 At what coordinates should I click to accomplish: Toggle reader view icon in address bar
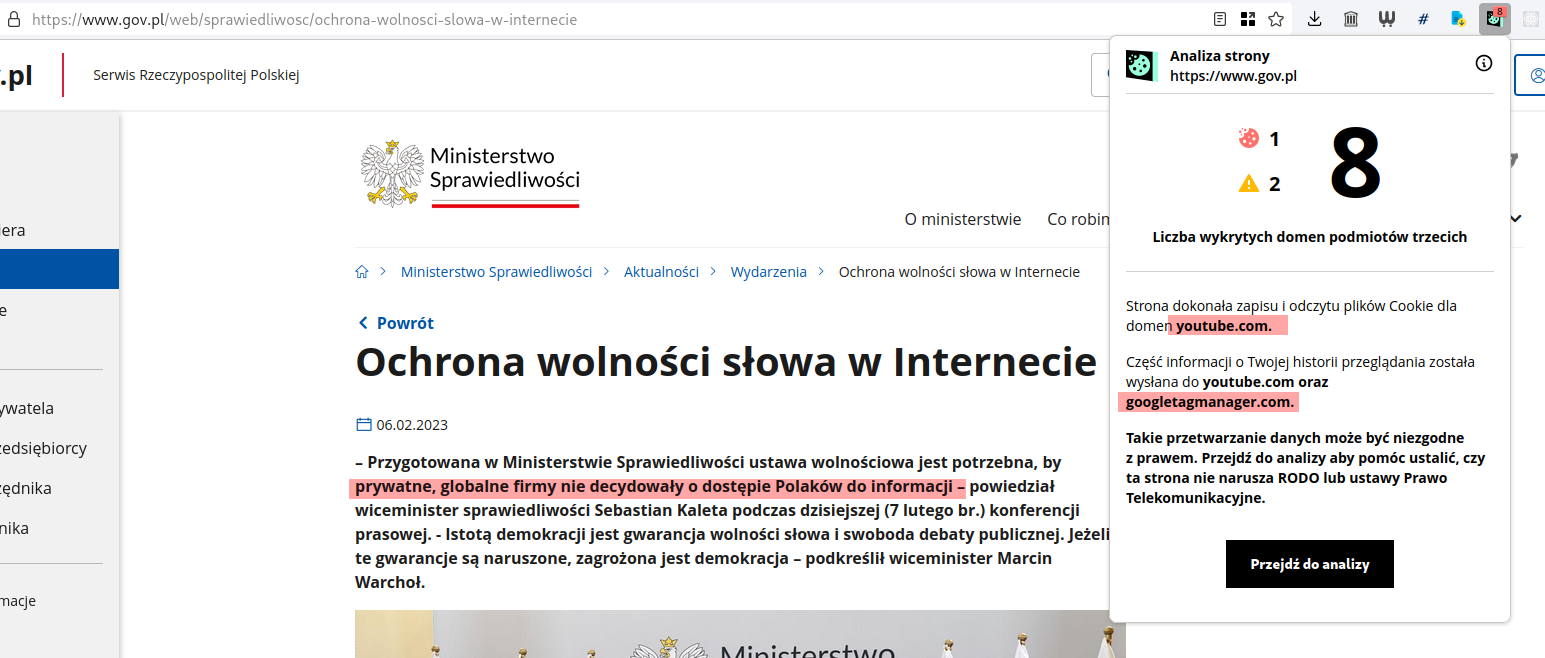1220,19
